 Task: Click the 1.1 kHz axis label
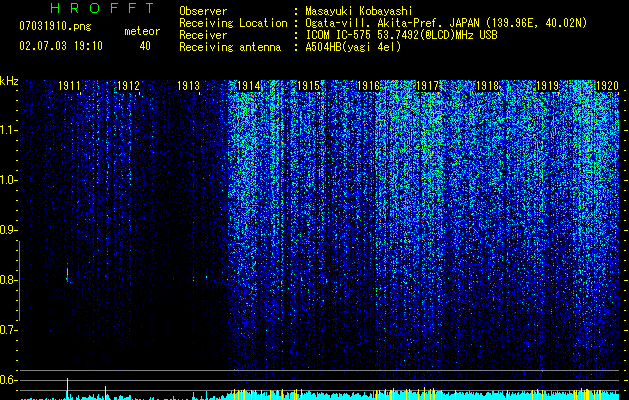coord(8,130)
